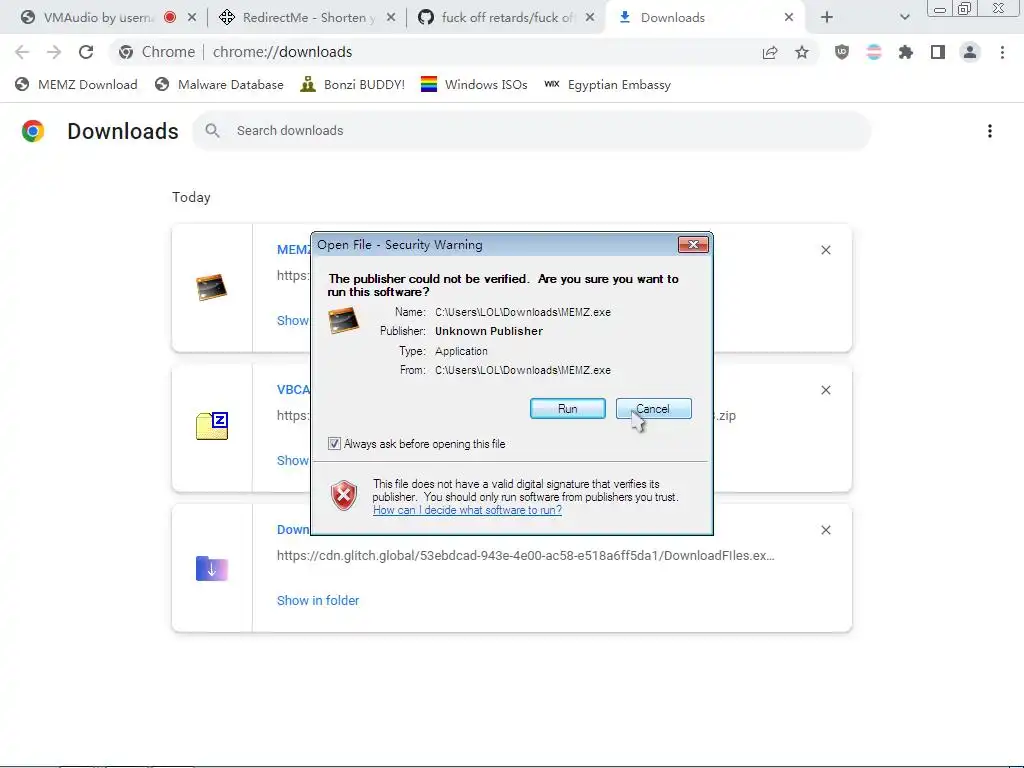
Task: Close the GitHub tab
Action: click(x=590, y=18)
